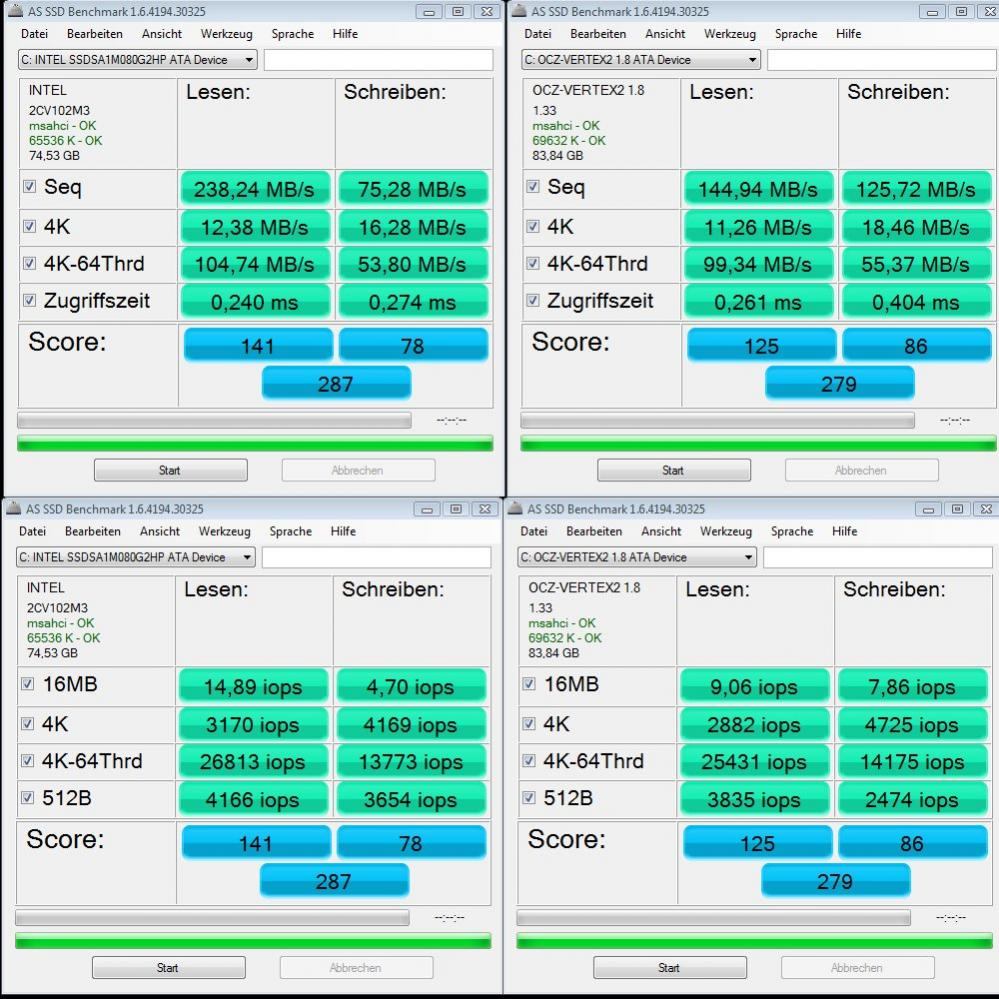Viewport: 999px width, 999px height.
Task: Click the green progress bar in the OCZ iops window
Action: [754, 941]
